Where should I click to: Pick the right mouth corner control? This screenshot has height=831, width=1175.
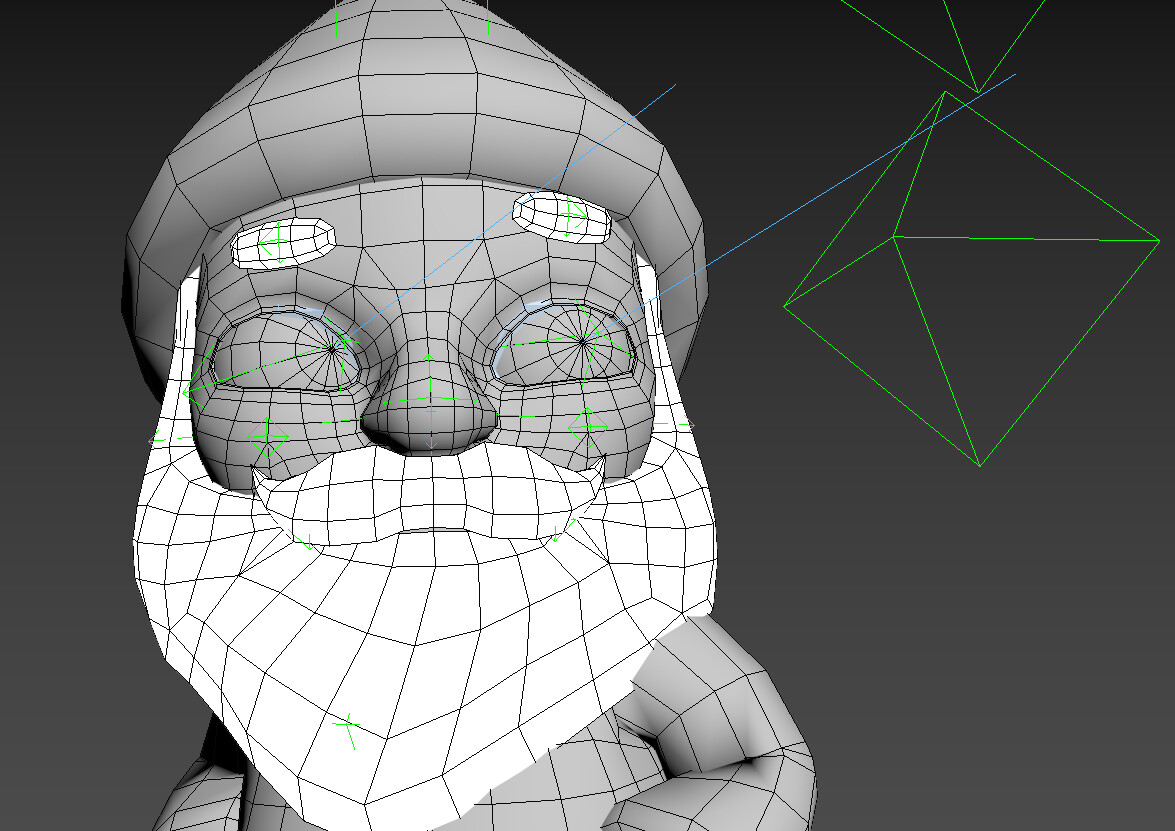tap(563, 532)
